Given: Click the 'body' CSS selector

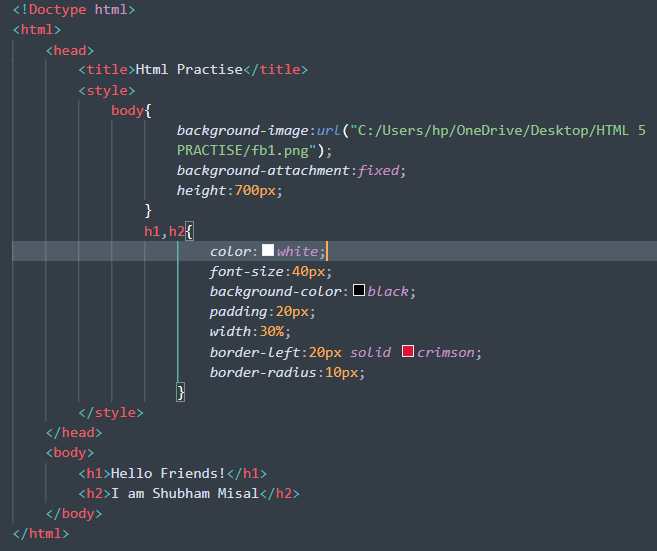Looking at the screenshot, I should coord(127,111).
